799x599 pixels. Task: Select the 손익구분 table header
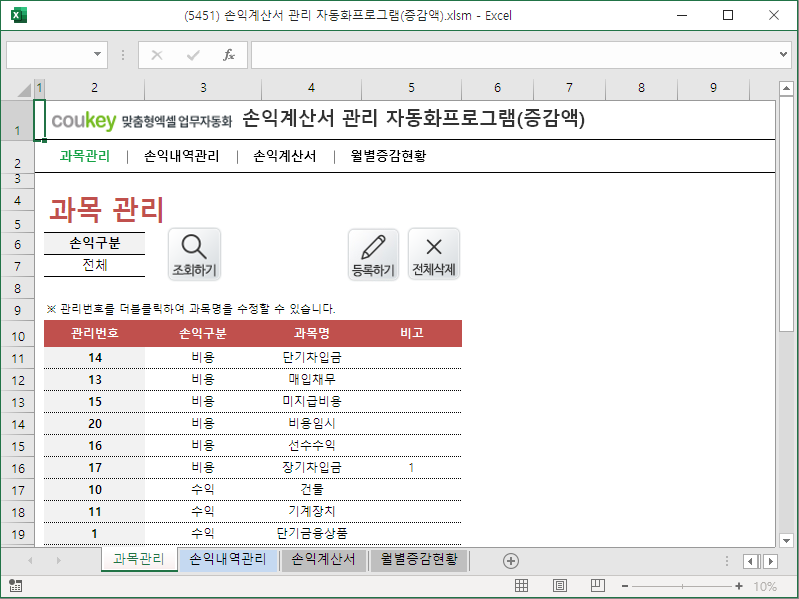pyautogui.click(x=203, y=333)
